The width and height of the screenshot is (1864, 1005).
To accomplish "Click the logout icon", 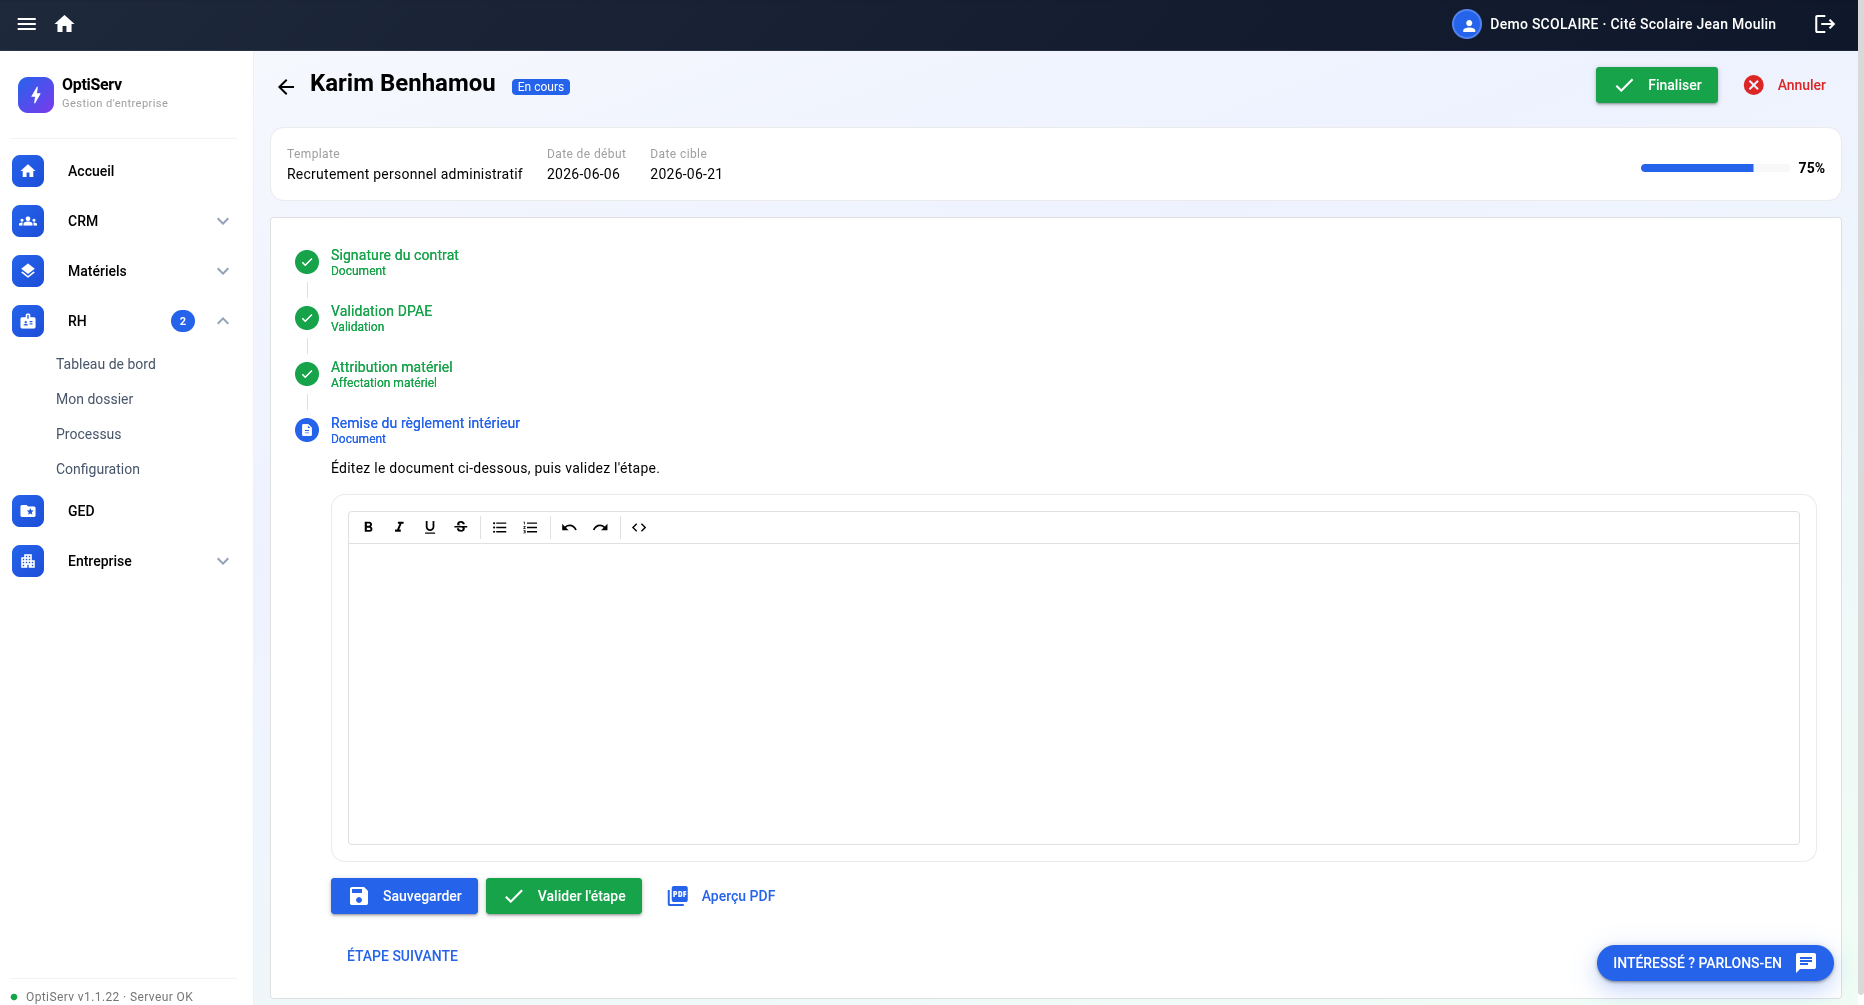I will 1825,24.
